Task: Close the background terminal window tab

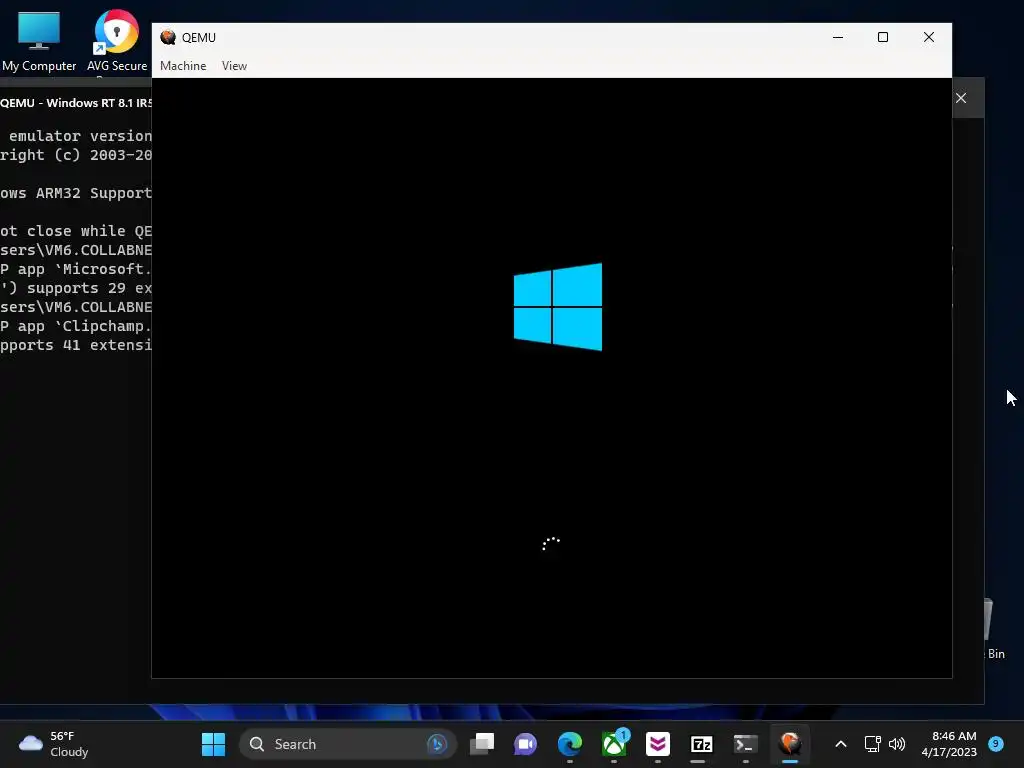Action: [x=961, y=98]
